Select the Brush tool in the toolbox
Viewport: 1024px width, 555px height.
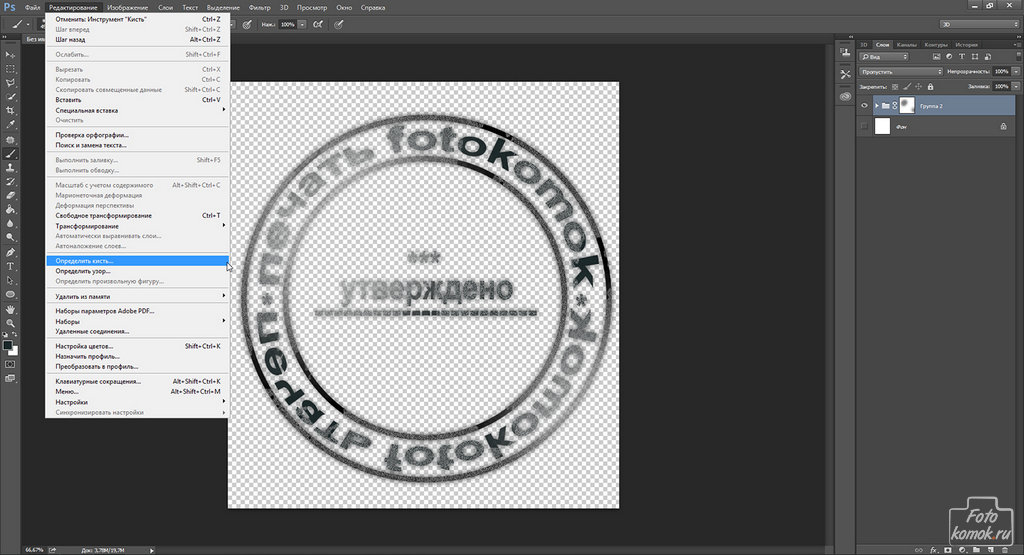[10, 154]
